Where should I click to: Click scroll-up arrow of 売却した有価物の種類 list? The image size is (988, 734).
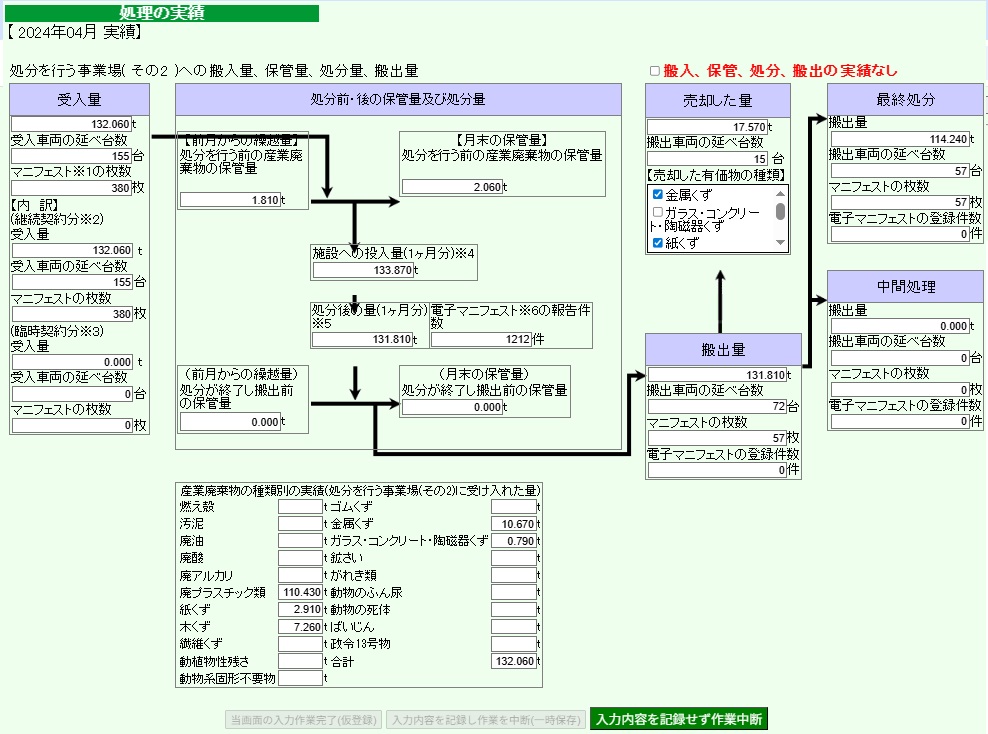pyautogui.click(x=781, y=193)
